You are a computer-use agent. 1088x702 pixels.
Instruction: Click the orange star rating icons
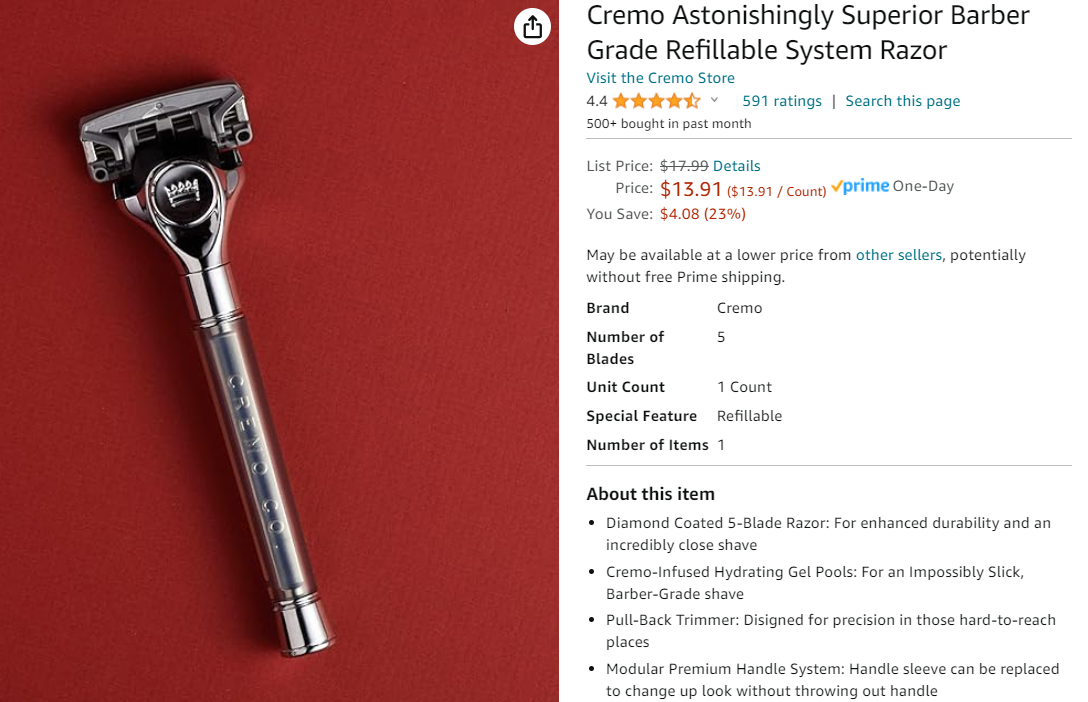(x=656, y=101)
